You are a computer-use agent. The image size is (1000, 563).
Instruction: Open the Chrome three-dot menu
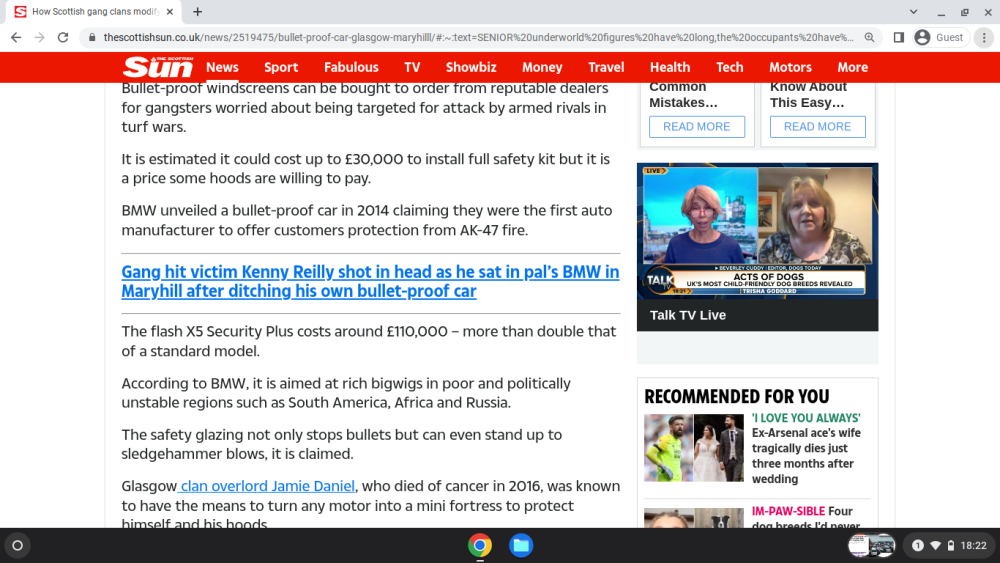point(984,38)
